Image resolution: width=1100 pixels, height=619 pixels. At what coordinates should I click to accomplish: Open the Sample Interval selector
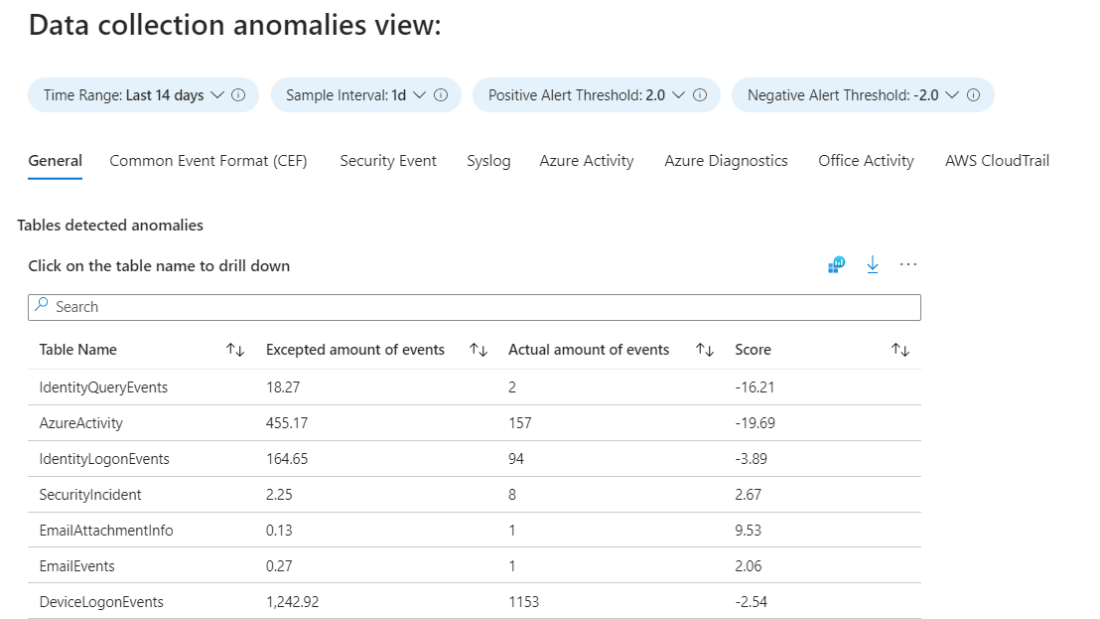pyautogui.click(x=421, y=95)
